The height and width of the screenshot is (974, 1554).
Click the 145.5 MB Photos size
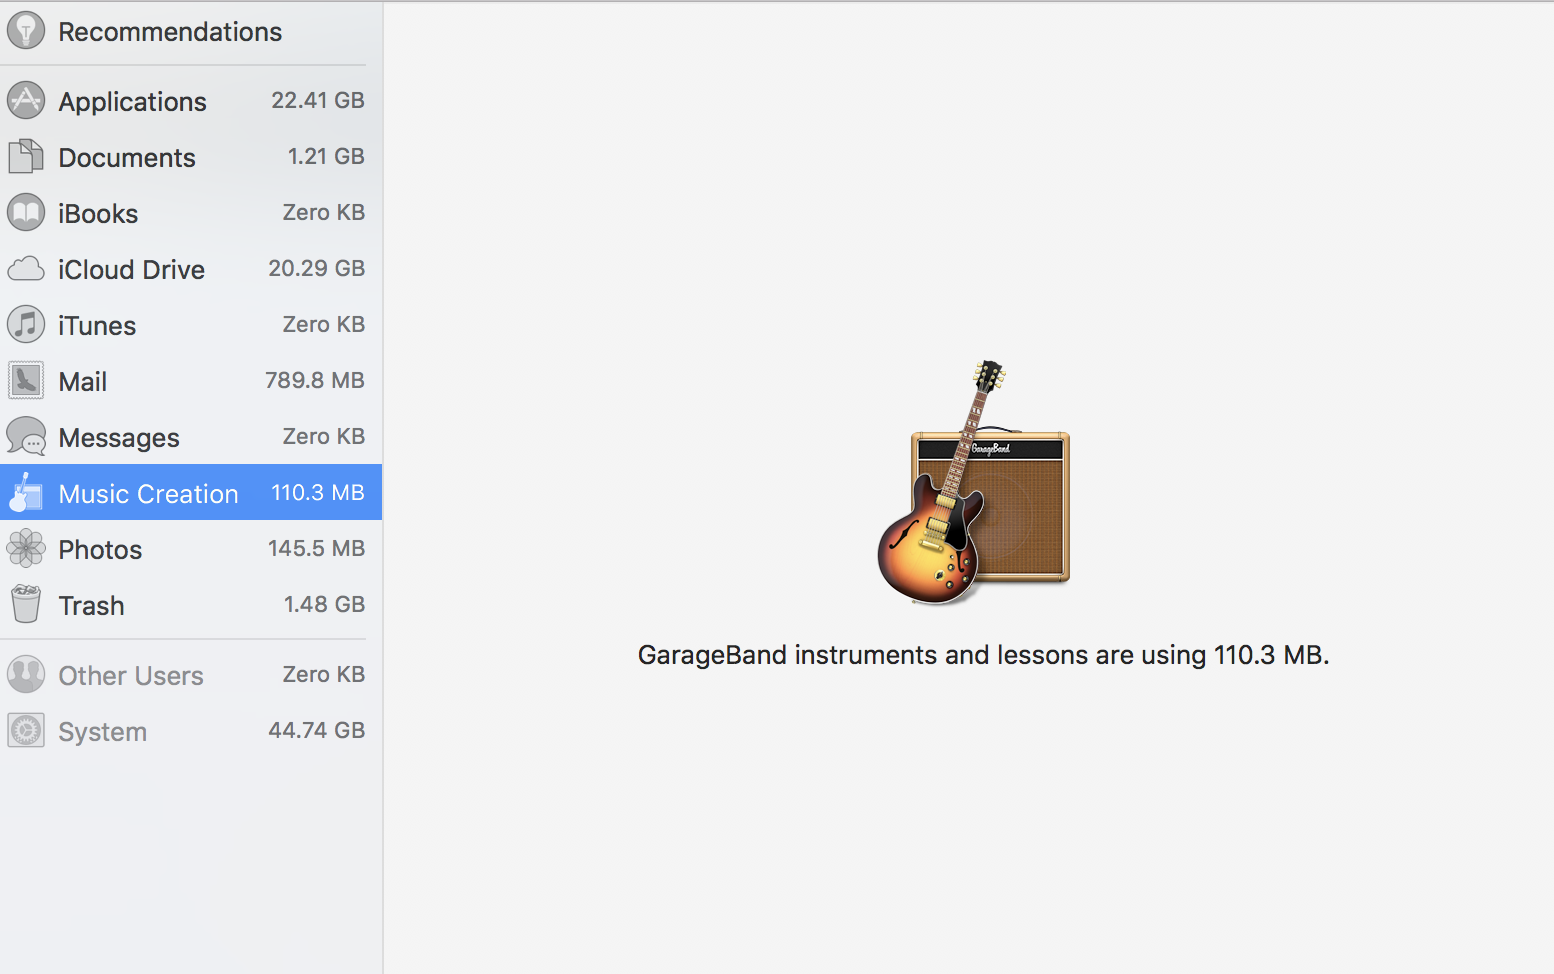(x=317, y=548)
